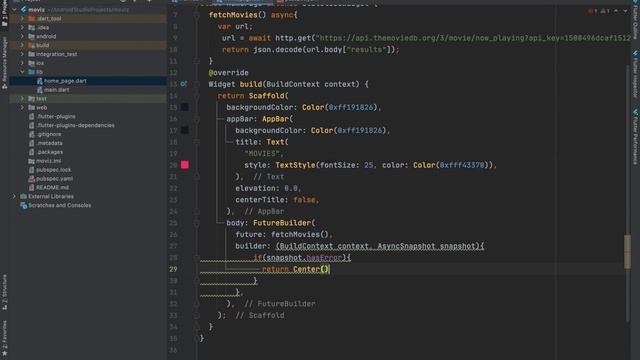Click the build folder icon

pyautogui.click(x=31, y=45)
